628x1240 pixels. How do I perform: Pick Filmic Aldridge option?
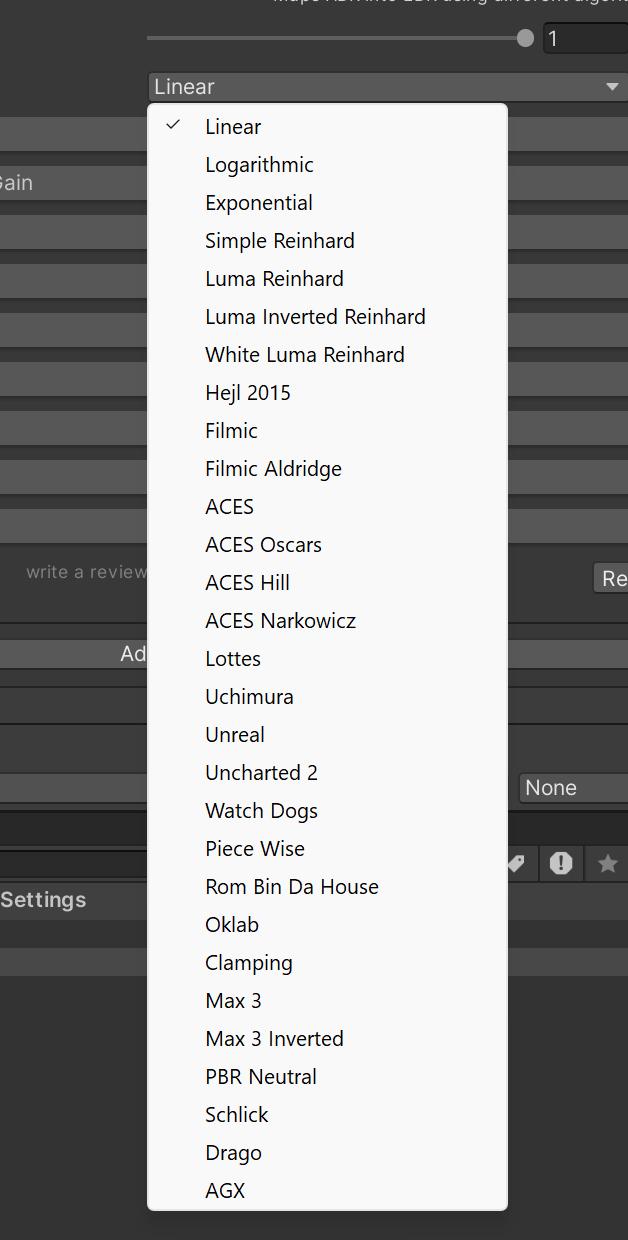click(273, 469)
